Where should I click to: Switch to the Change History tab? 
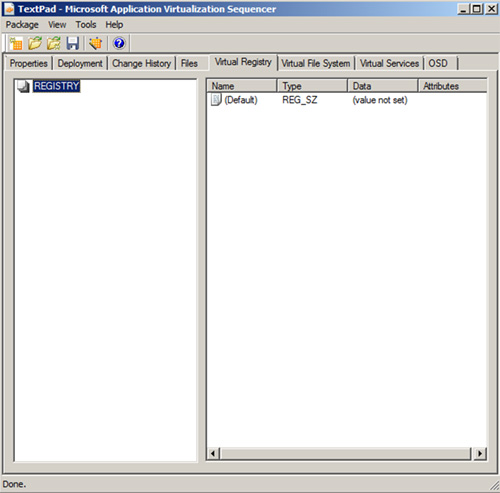coord(141,63)
